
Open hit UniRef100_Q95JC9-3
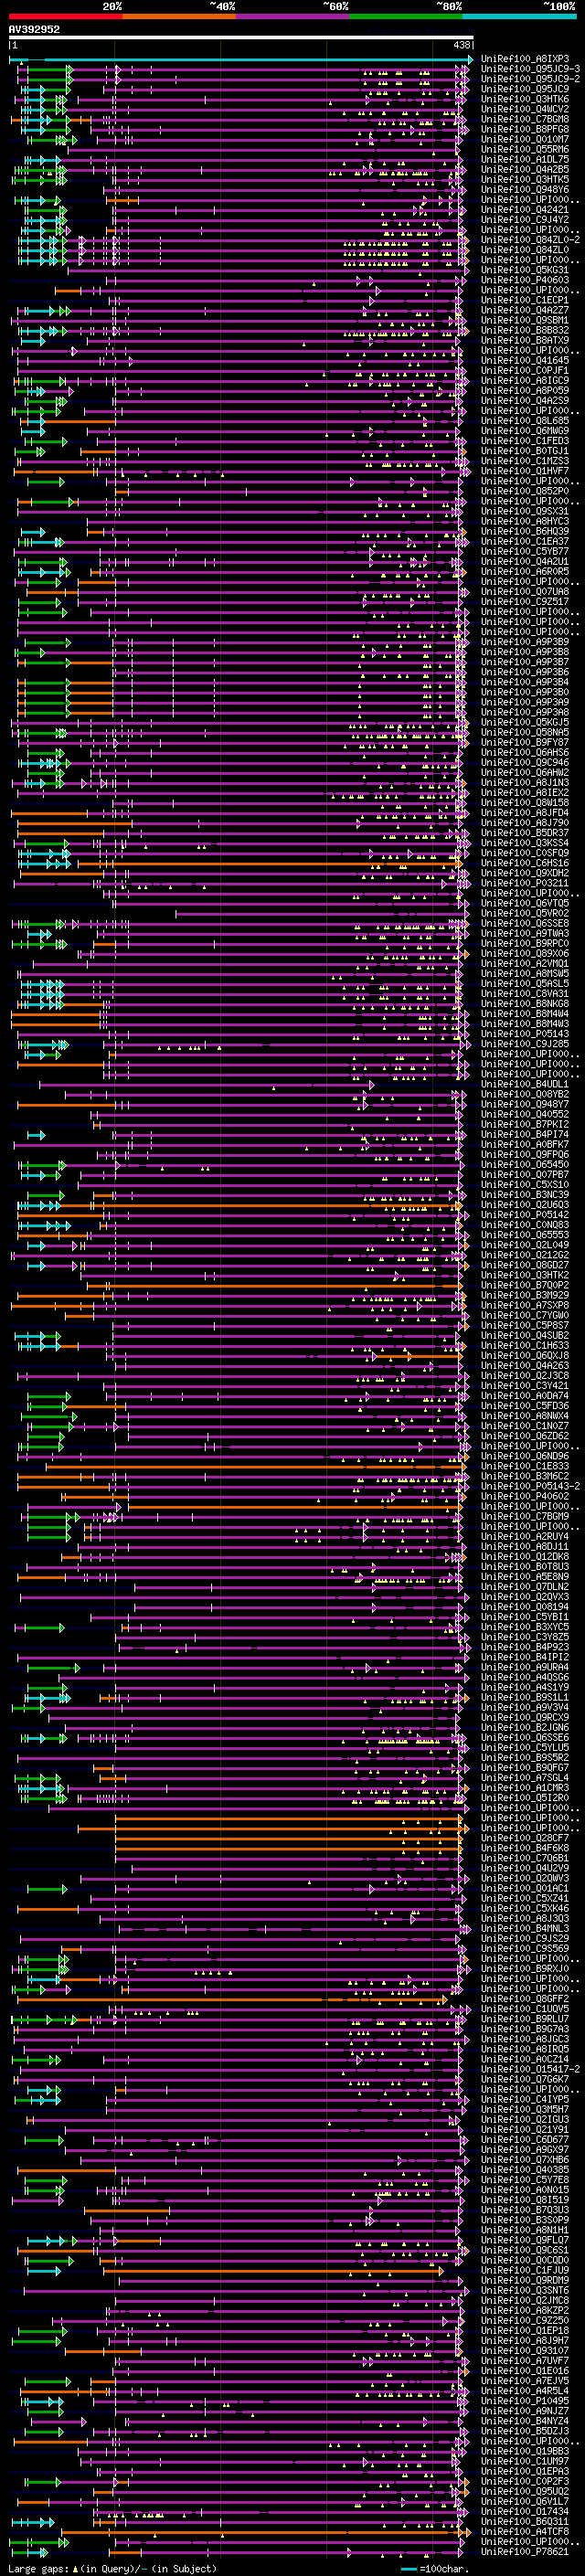530,69
